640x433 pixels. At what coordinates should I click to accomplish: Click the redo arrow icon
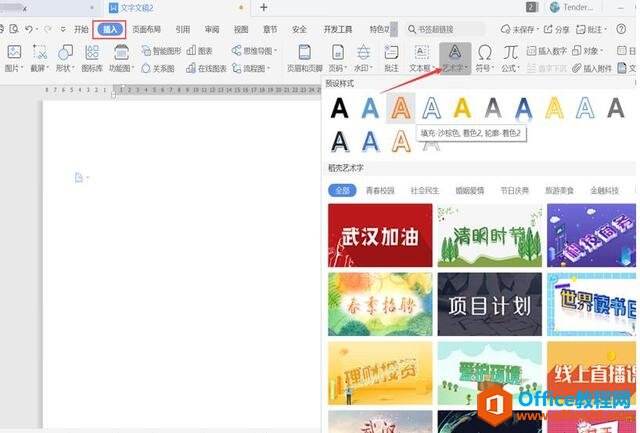click(48, 29)
